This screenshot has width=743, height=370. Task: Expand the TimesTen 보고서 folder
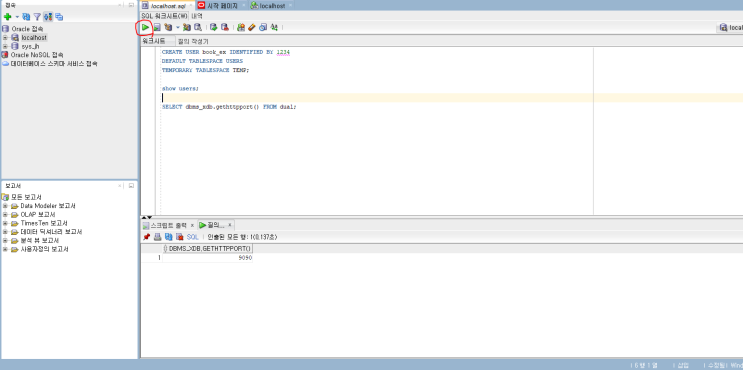click(5, 223)
